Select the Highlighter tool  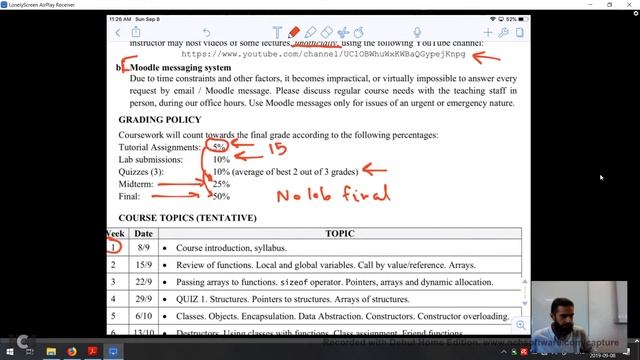(x=310, y=32)
